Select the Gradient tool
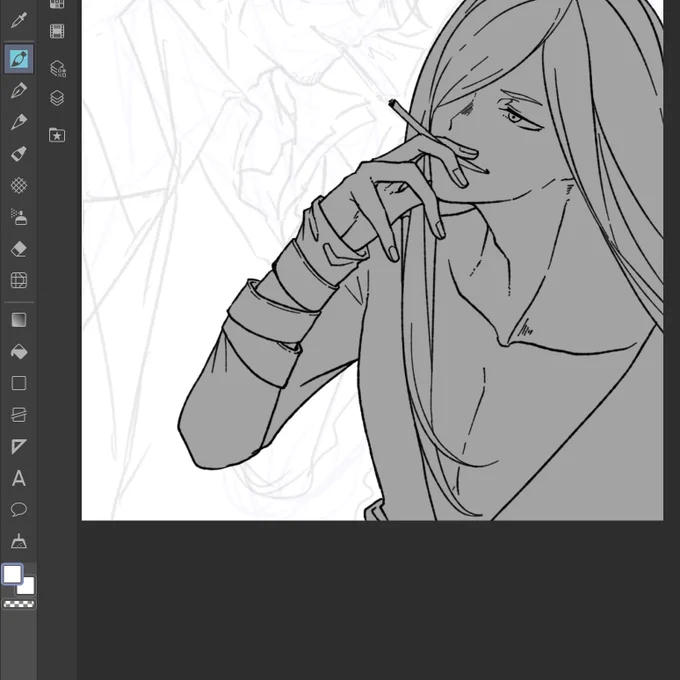Screen dimensions: 680x680 (x=19, y=320)
